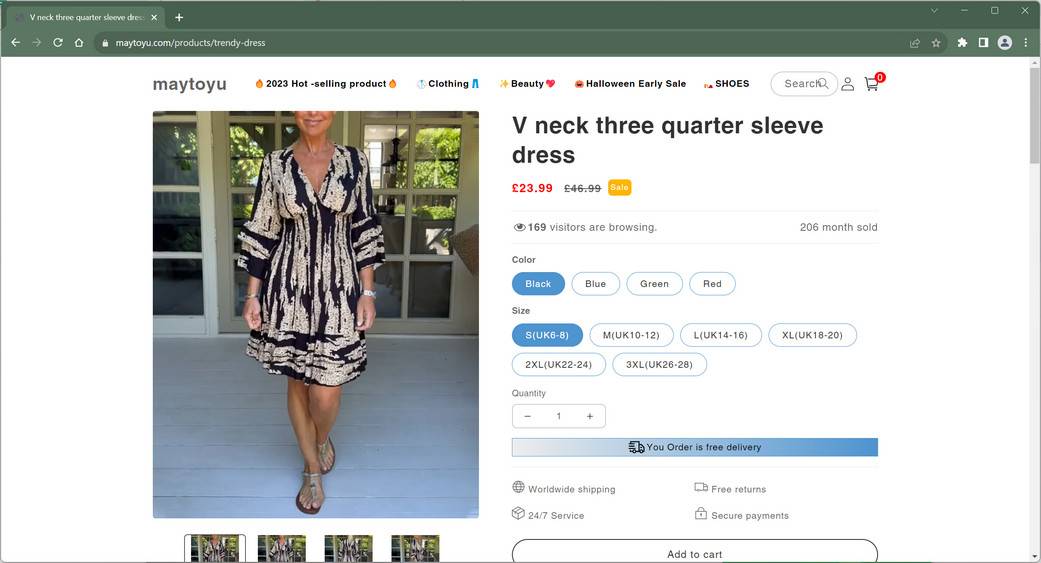
Task: Select the Blue color option
Action: point(595,284)
